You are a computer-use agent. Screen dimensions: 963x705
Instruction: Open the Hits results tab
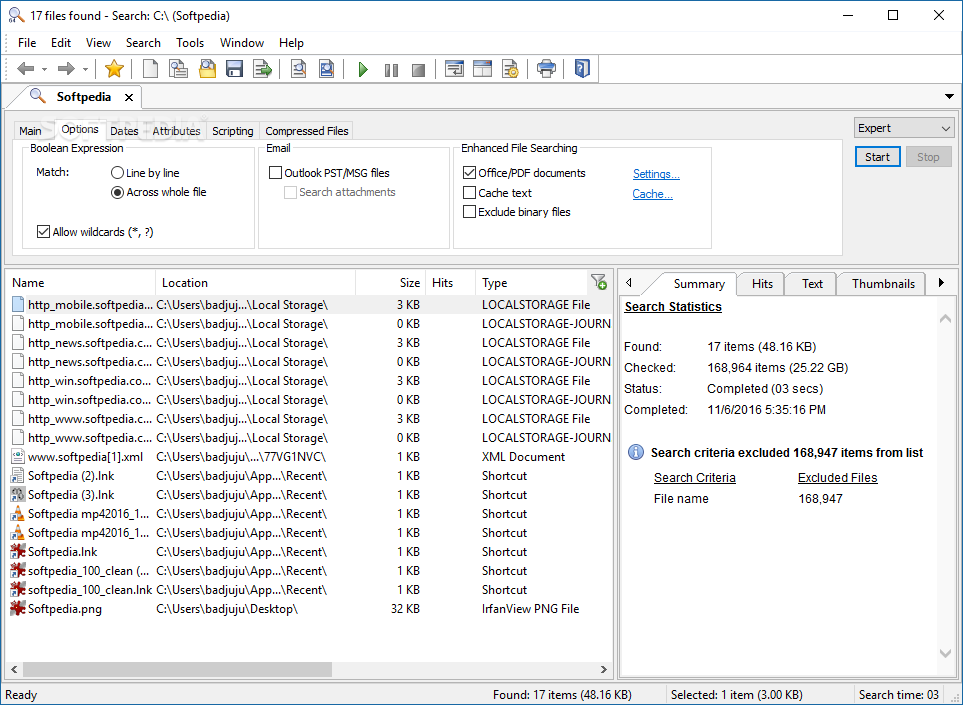click(762, 284)
